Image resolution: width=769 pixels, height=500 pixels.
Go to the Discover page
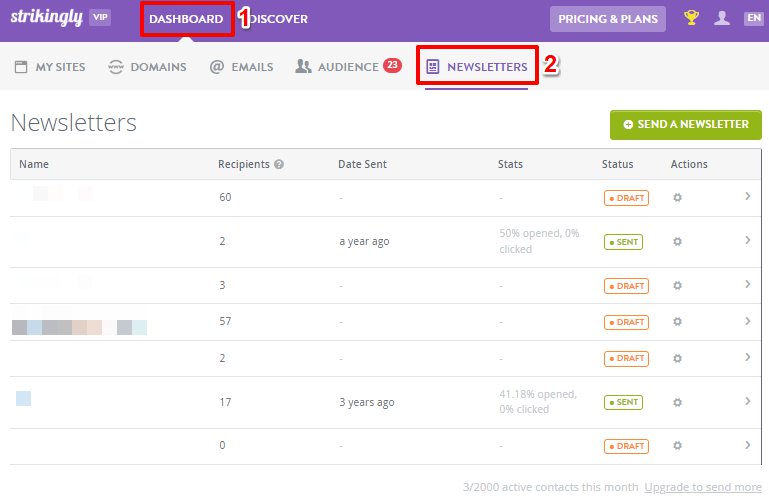click(279, 19)
